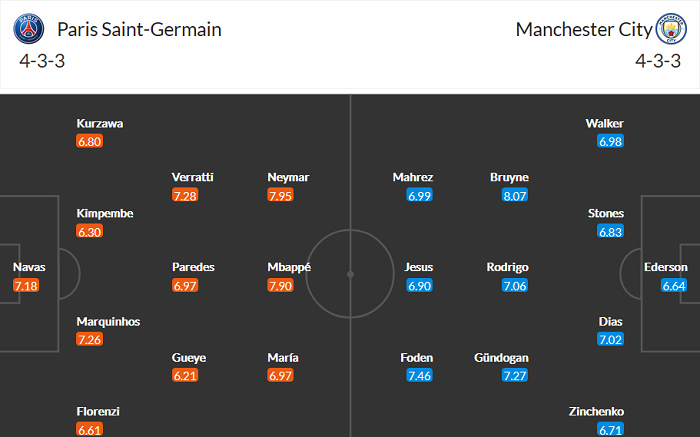This screenshot has height=437, width=700.
Task: Select Rodrigo's 7.06 rating badge
Action: [x=516, y=286]
